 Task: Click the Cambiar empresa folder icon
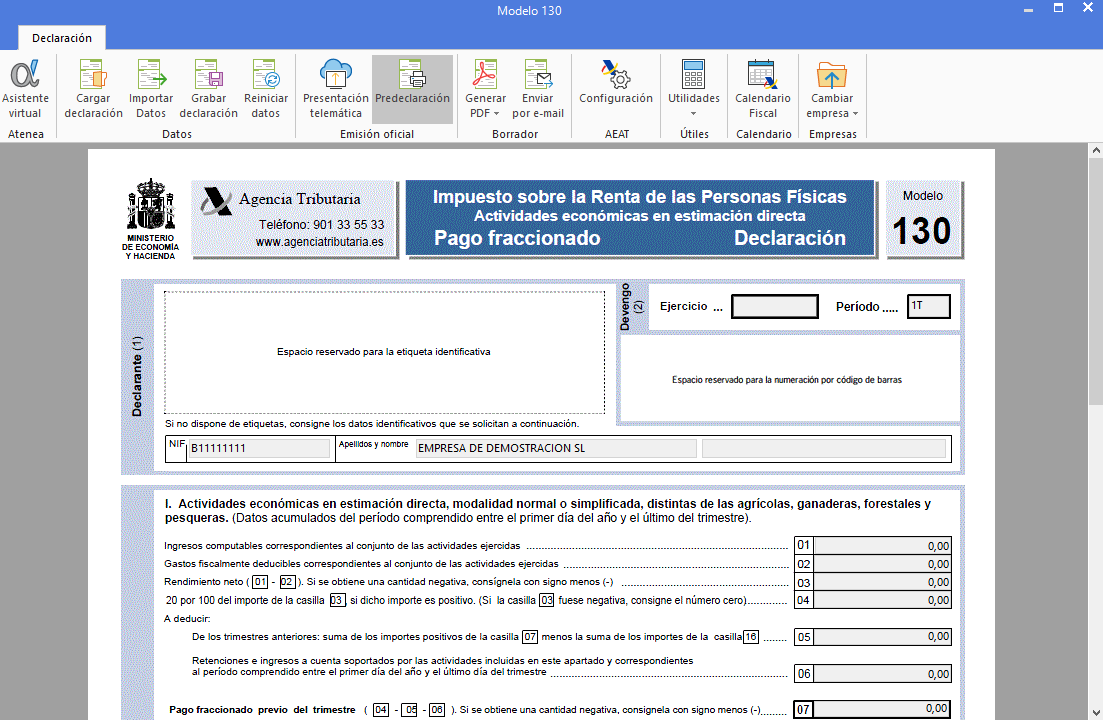832,73
